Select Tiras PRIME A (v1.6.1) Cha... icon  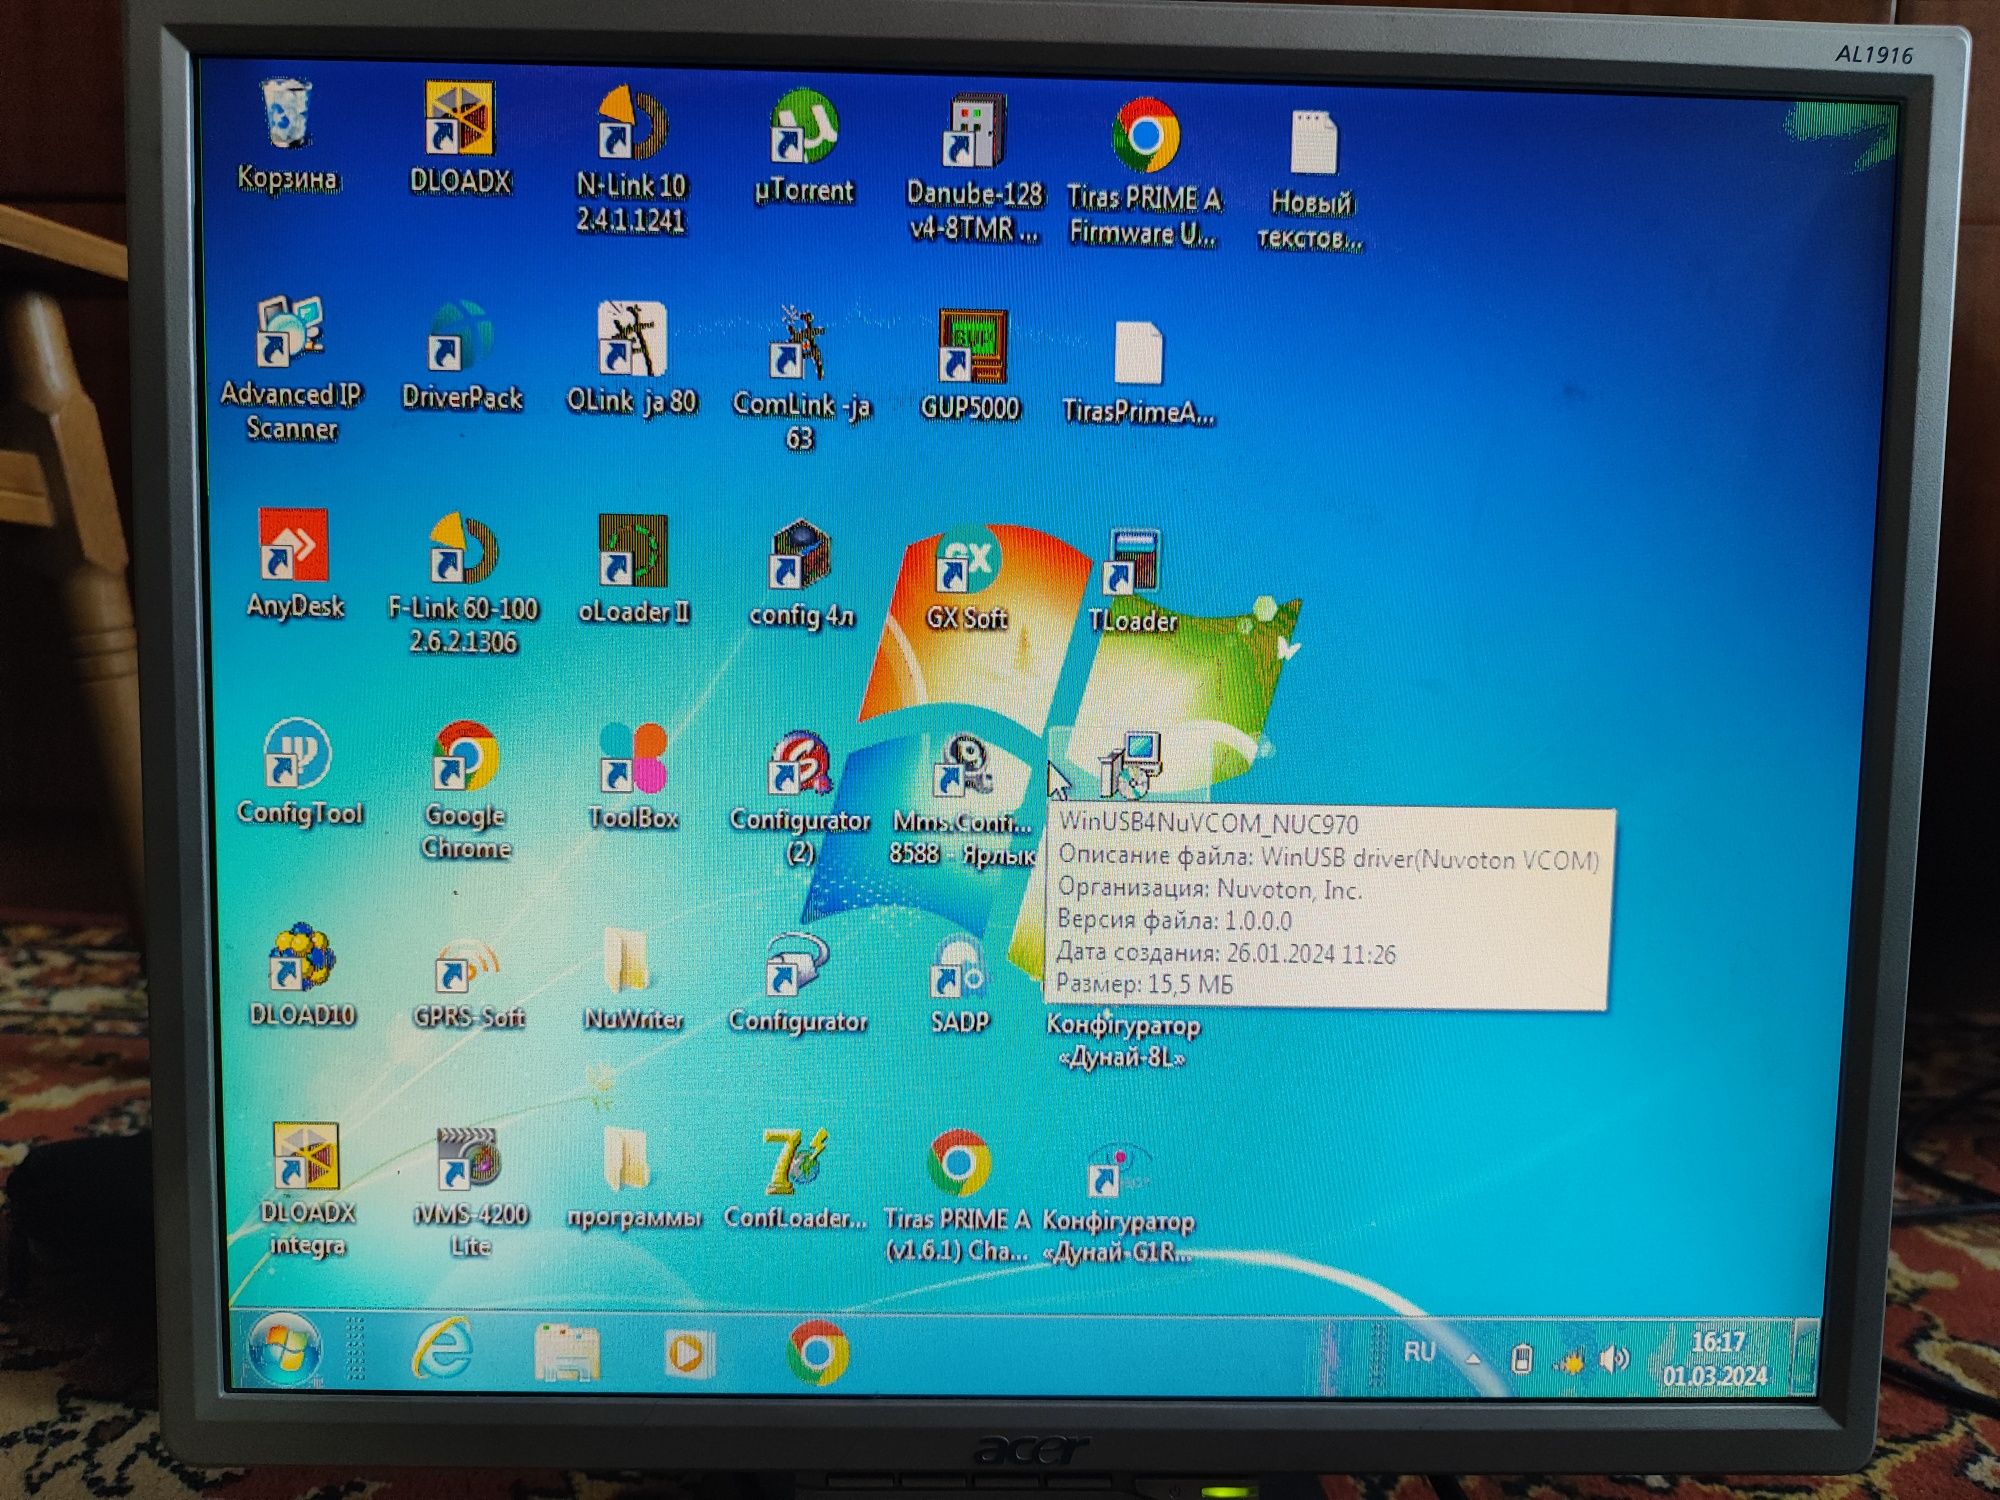[957, 1196]
